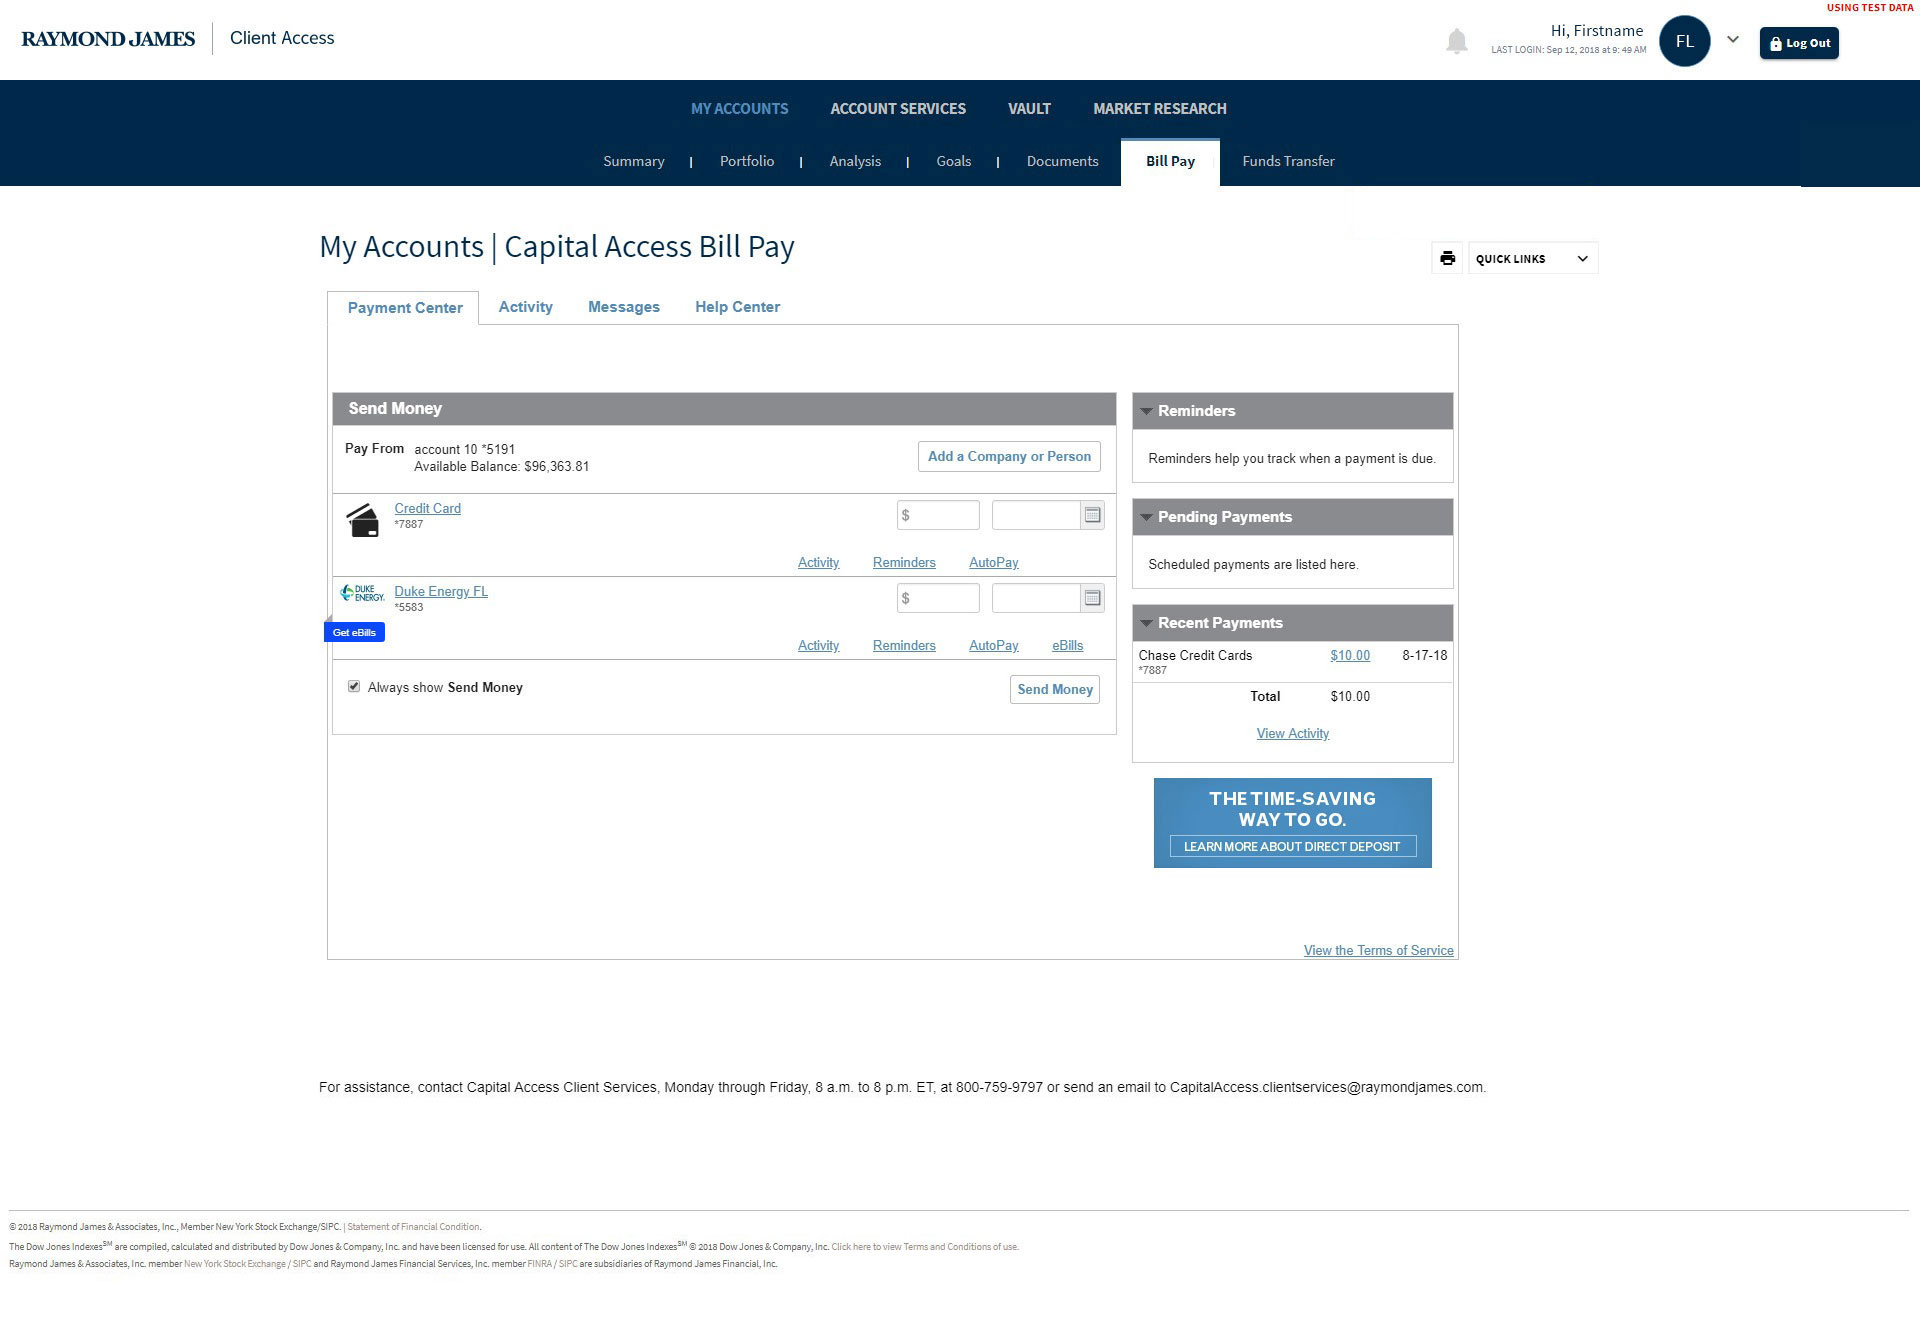Open New York Stock Exchange / SIPC link
The height and width of the screenshot is (1325, 1920).
(x=247, y=1264)
